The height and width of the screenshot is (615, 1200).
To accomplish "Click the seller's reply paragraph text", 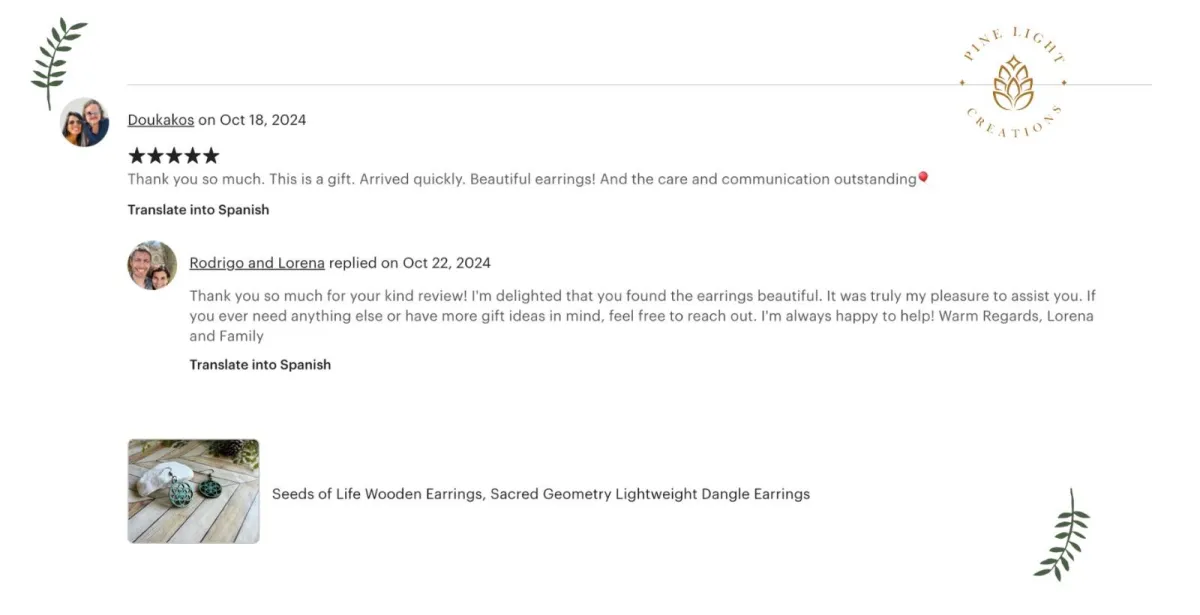I will 643,316.
